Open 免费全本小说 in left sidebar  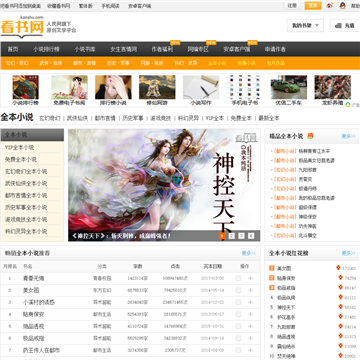pyautogui.click(x=21, y=159)
